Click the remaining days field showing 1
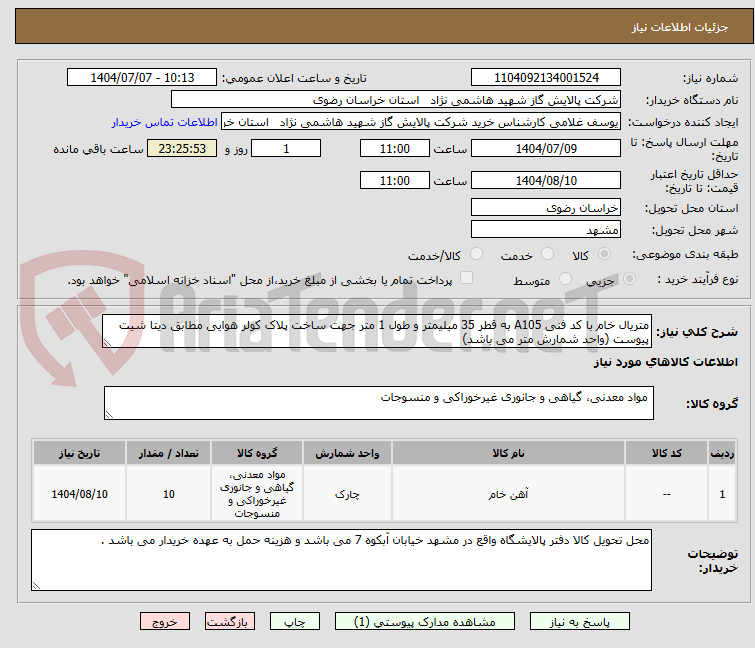 pyautogui.click(x=286, y=148)
